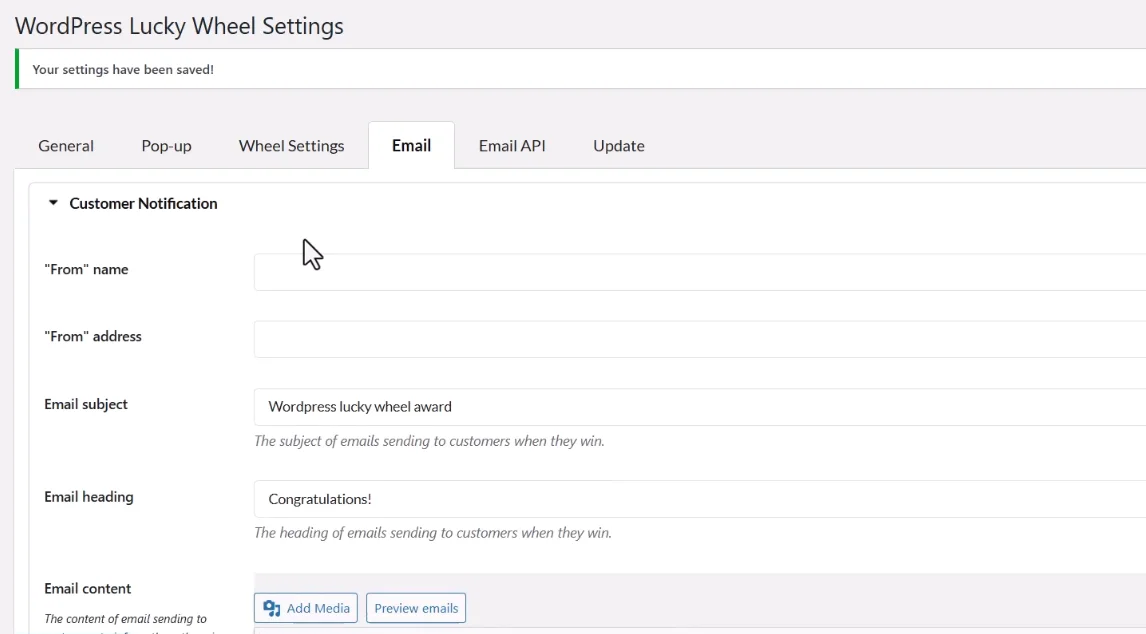Click the "From" name label
This screenshot has height=634, width=1146.
point(86,269)
